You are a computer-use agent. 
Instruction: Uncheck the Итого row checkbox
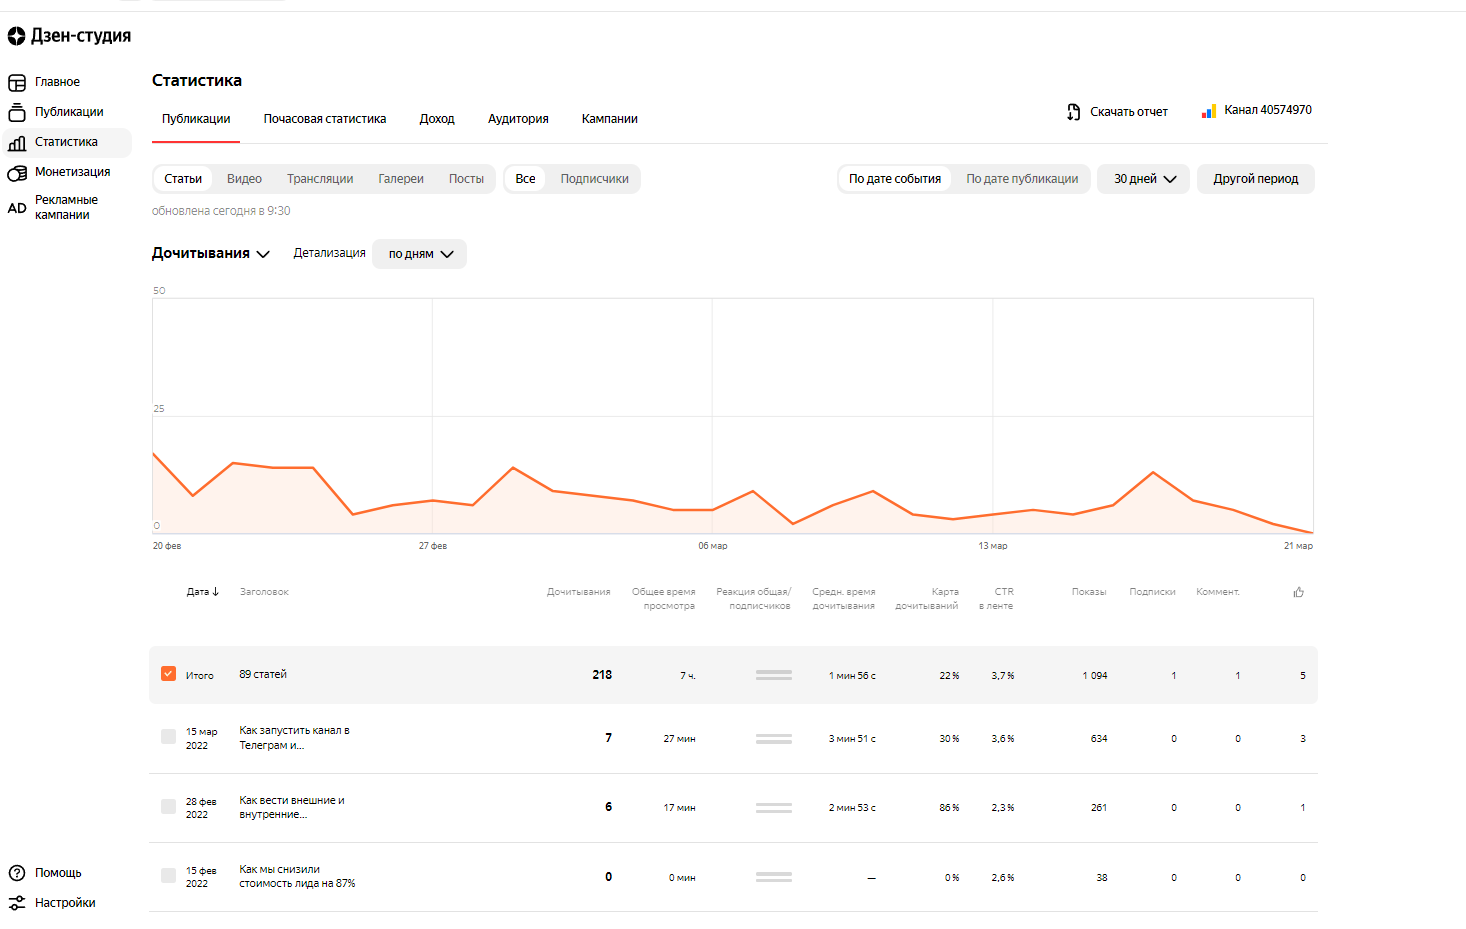168,674
